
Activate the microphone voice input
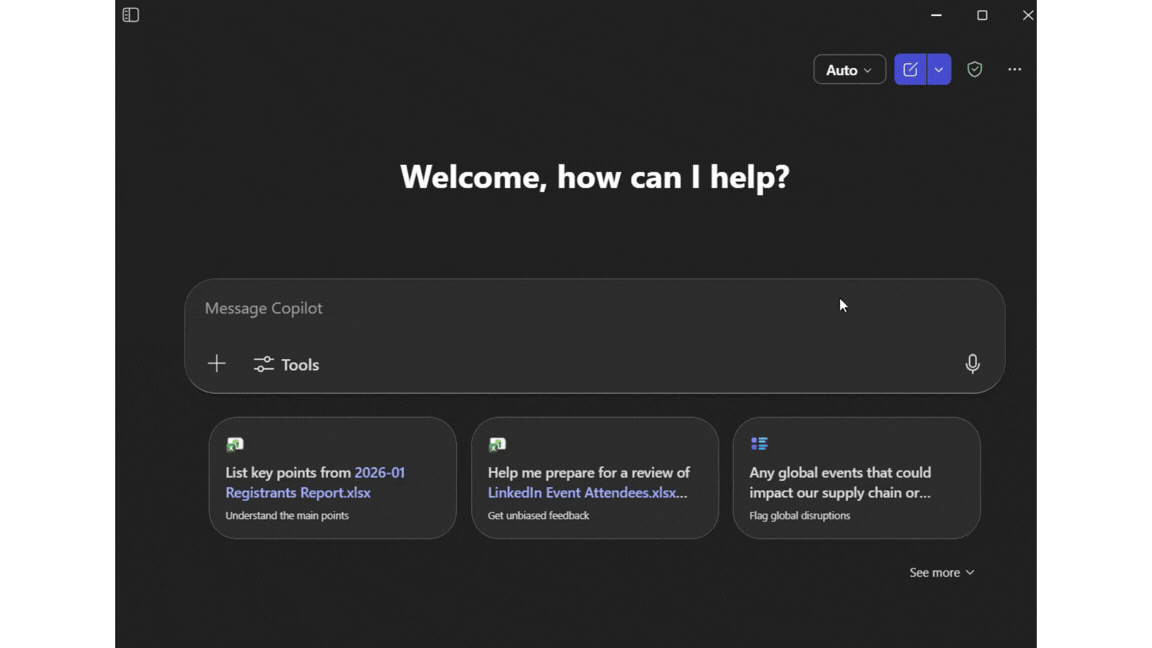pyautogui.click(x=972, y=364)
